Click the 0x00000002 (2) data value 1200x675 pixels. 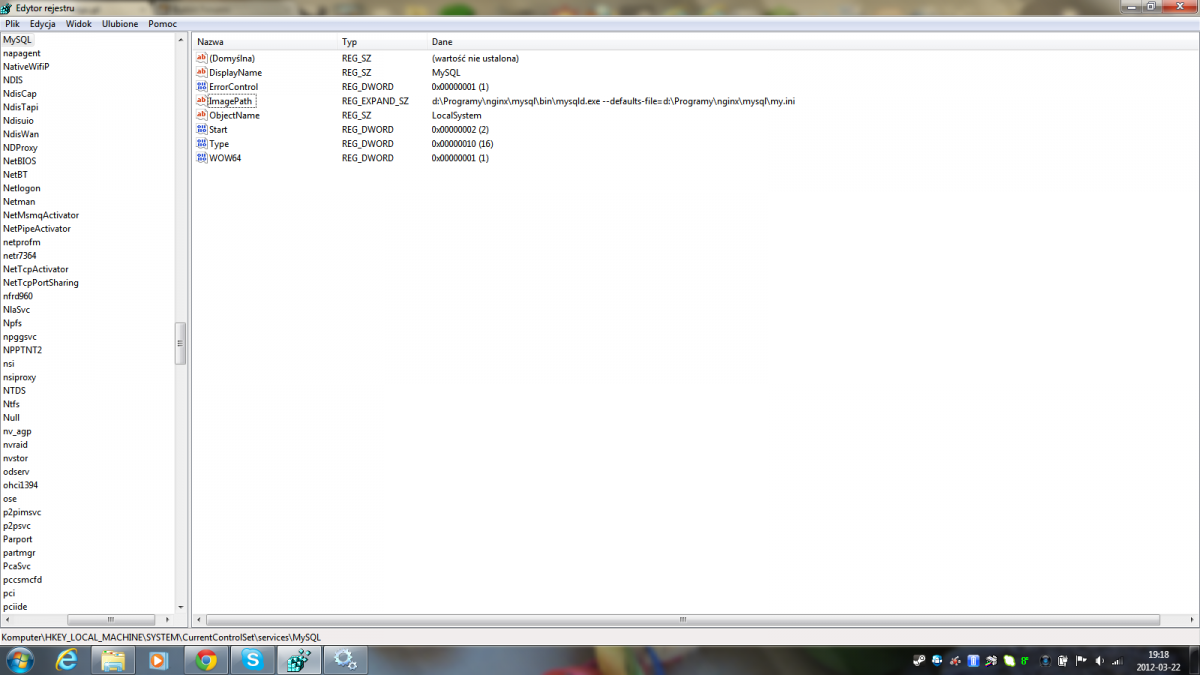pyautogui.click(x=460, y=129)
